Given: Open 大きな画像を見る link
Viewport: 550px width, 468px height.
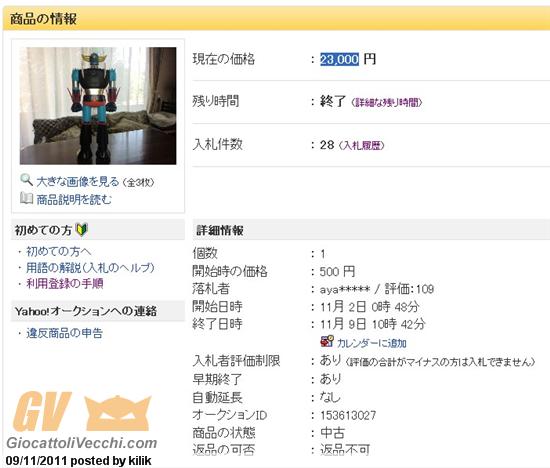Looking at the screenshot, I should (x=78, y=182).
